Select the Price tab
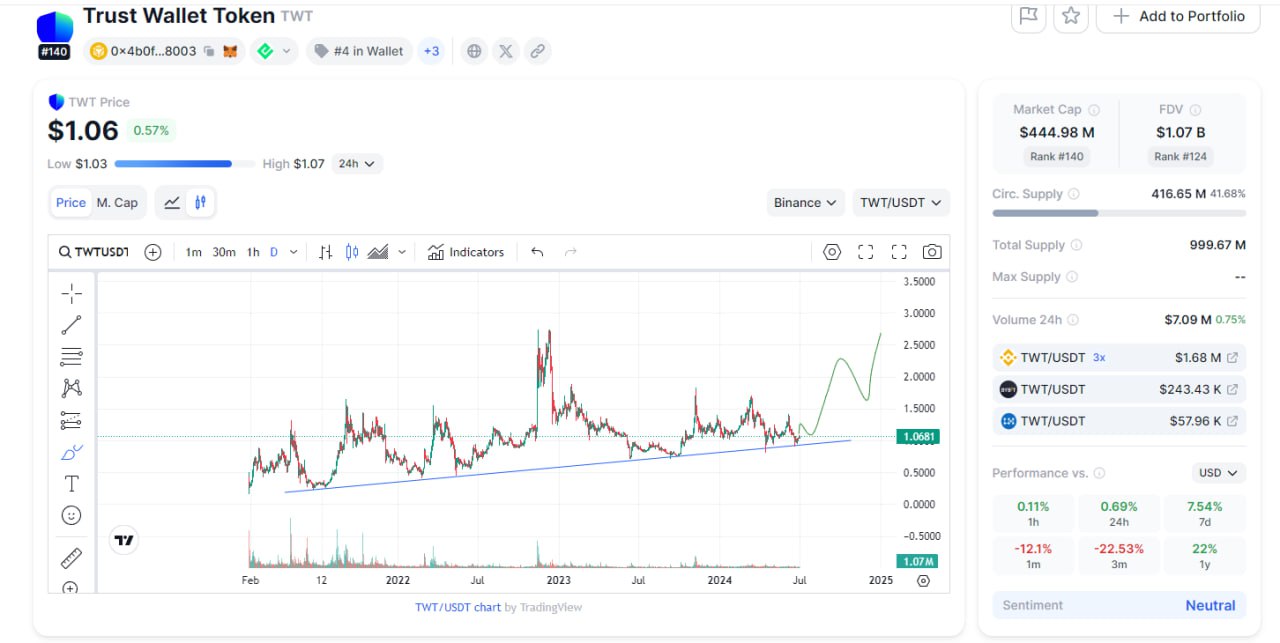 click(71, 203)
